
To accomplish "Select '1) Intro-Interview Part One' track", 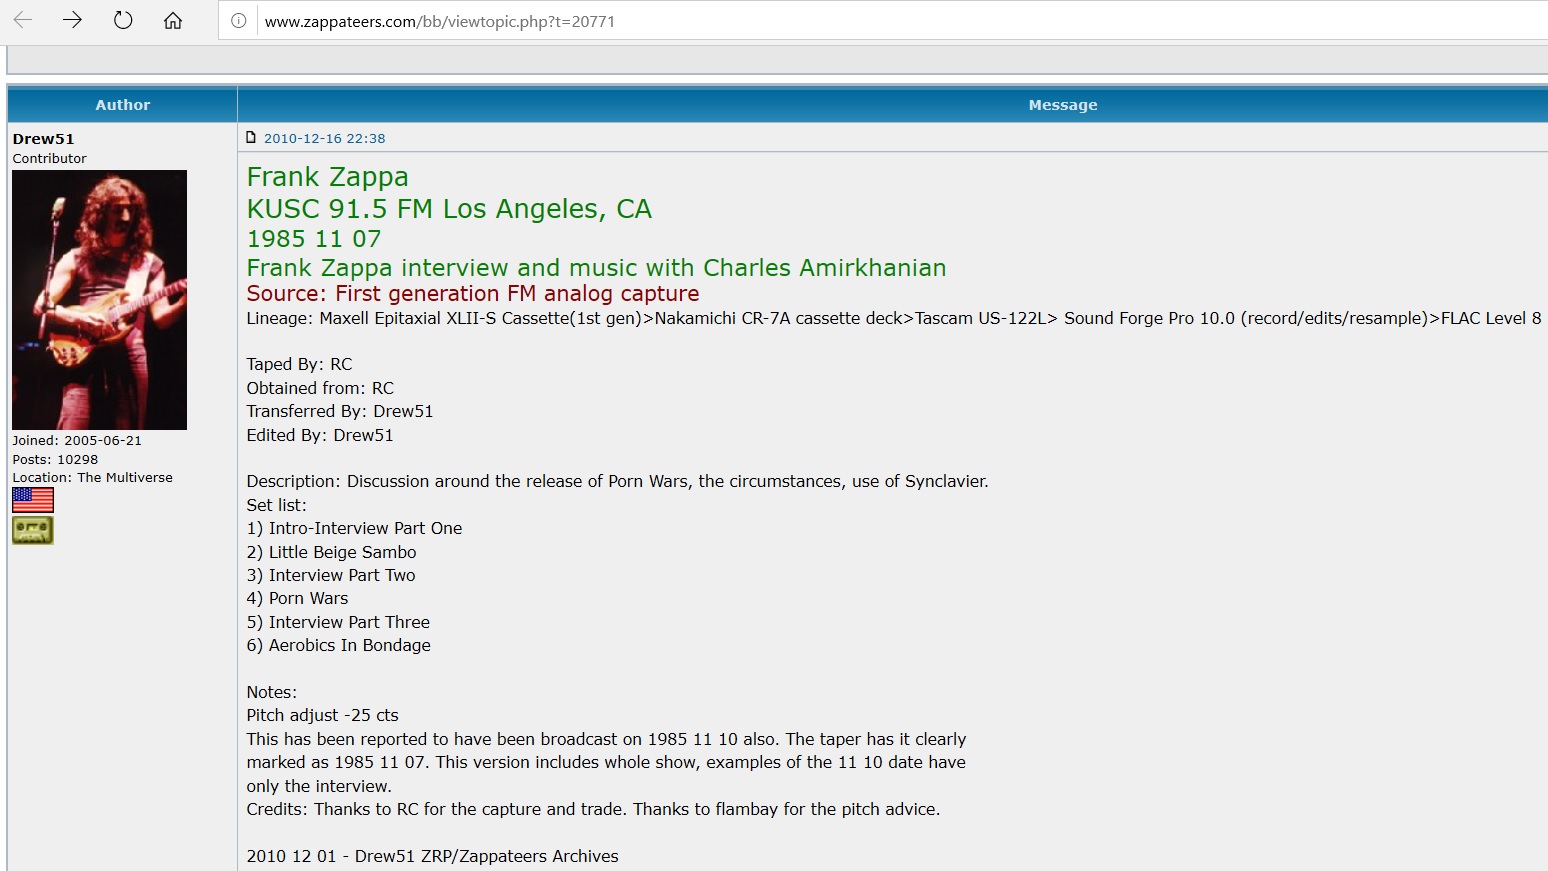I will tap(354, 528).
